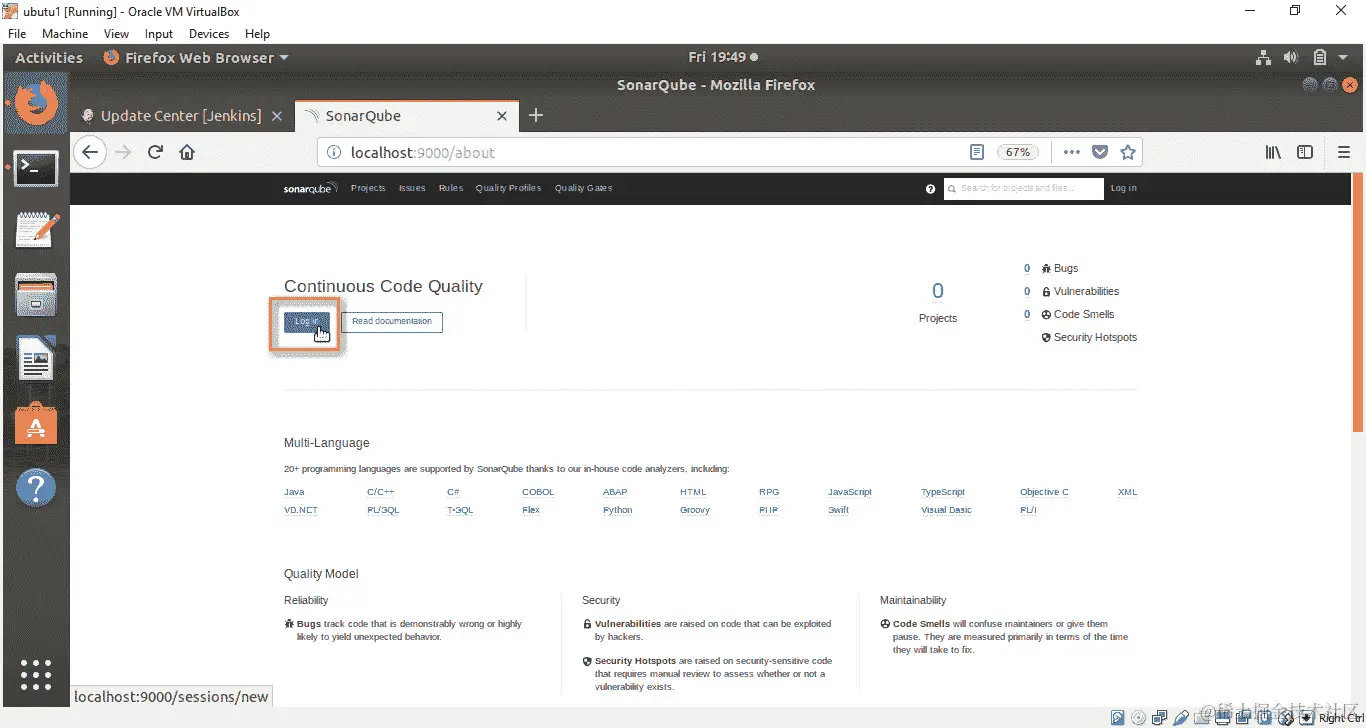
Task: Click the Read documentation button
Action: [391, 322]
